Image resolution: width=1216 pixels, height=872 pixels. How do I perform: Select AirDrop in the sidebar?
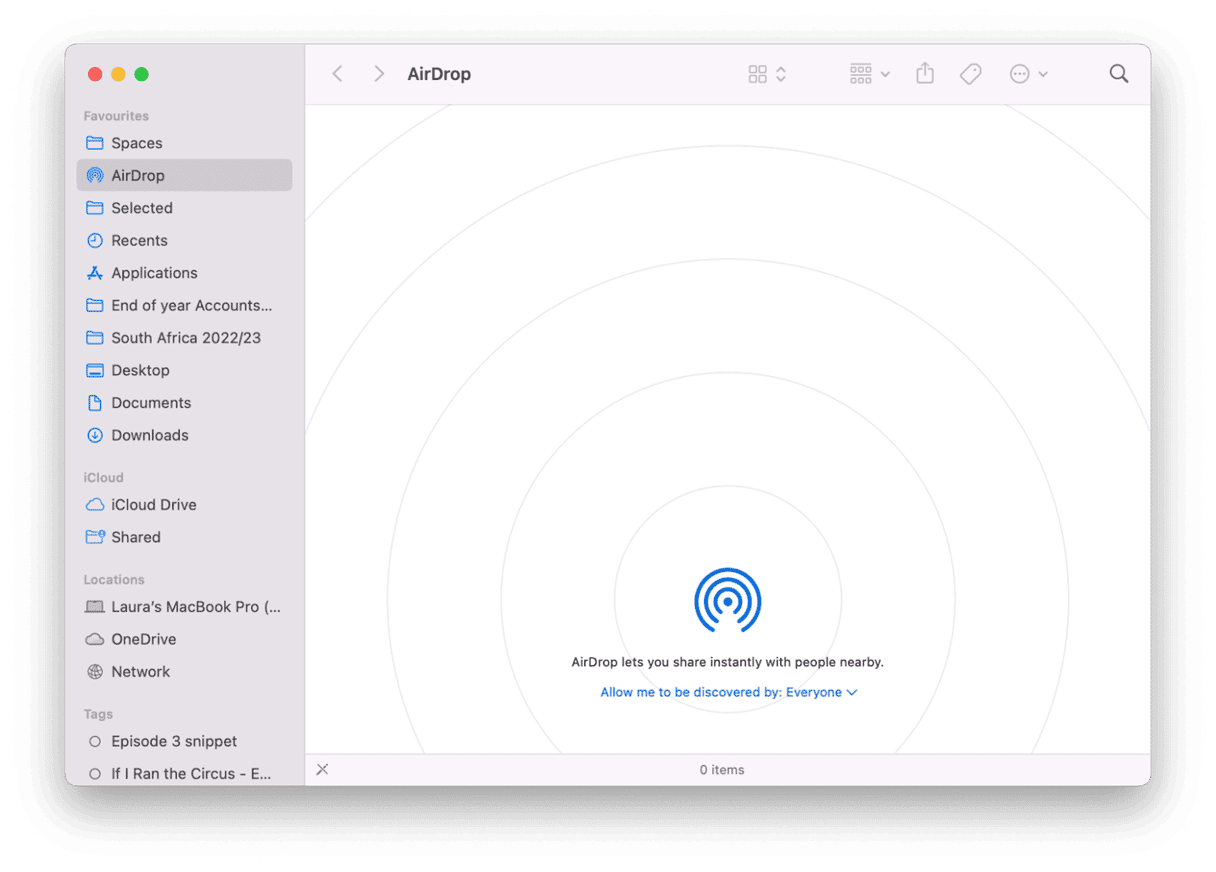140,175
